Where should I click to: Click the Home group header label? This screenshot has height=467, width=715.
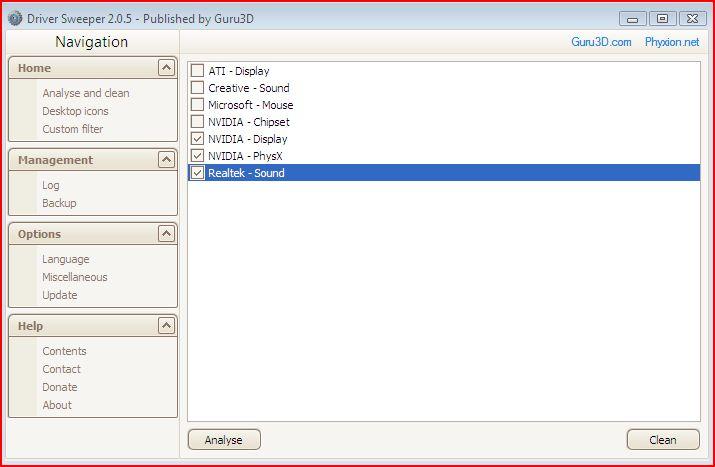click(x=34, y=68)
